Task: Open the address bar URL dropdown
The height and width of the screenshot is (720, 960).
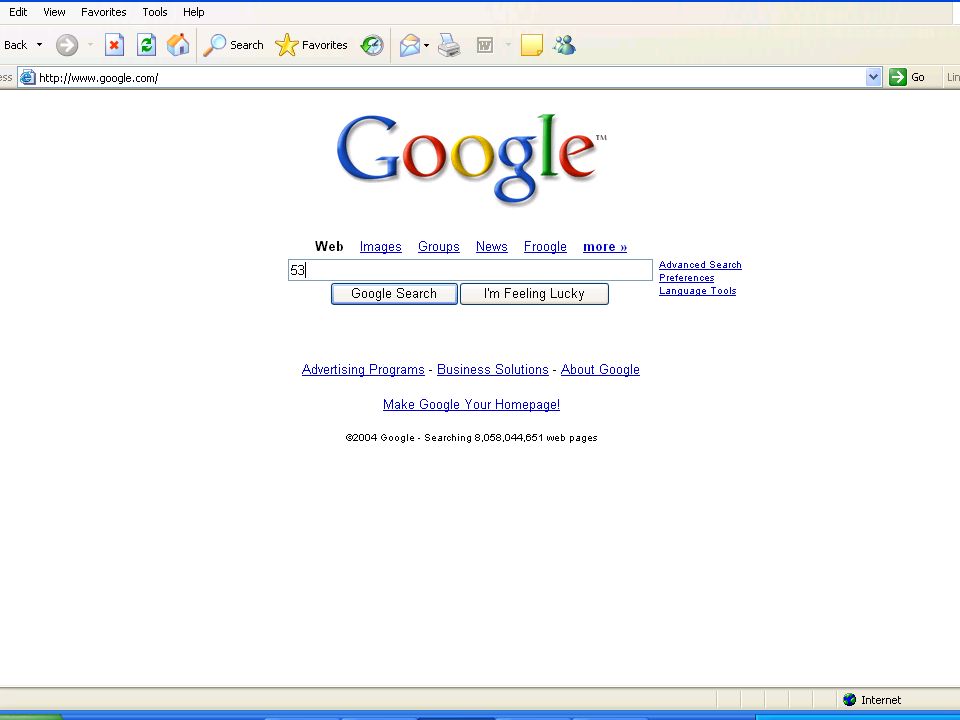Action: (x=873, y=77)
